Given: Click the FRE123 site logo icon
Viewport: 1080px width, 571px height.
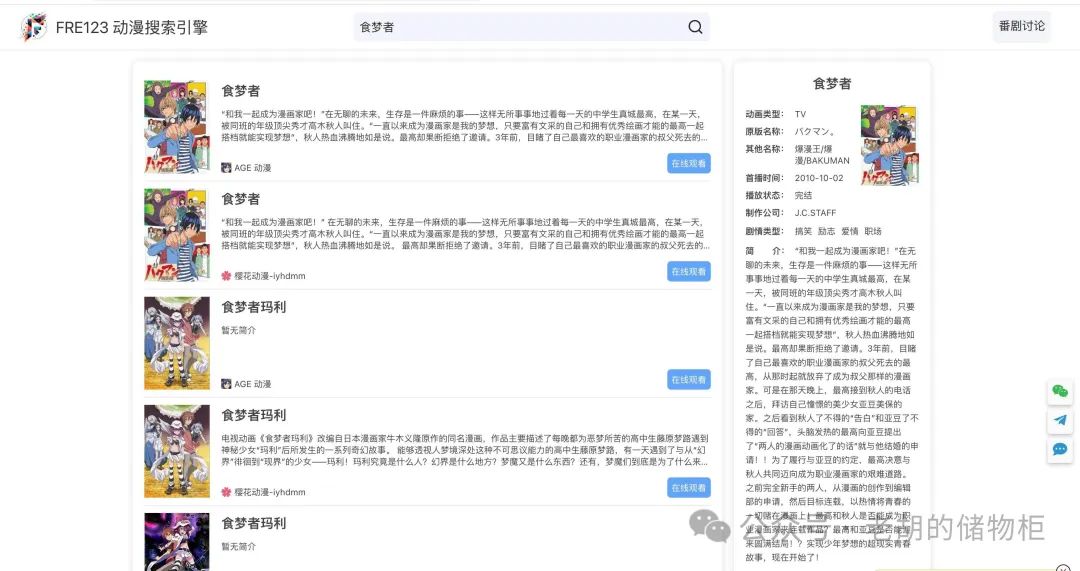Looking at the screenshot, I should pos(34,28).
